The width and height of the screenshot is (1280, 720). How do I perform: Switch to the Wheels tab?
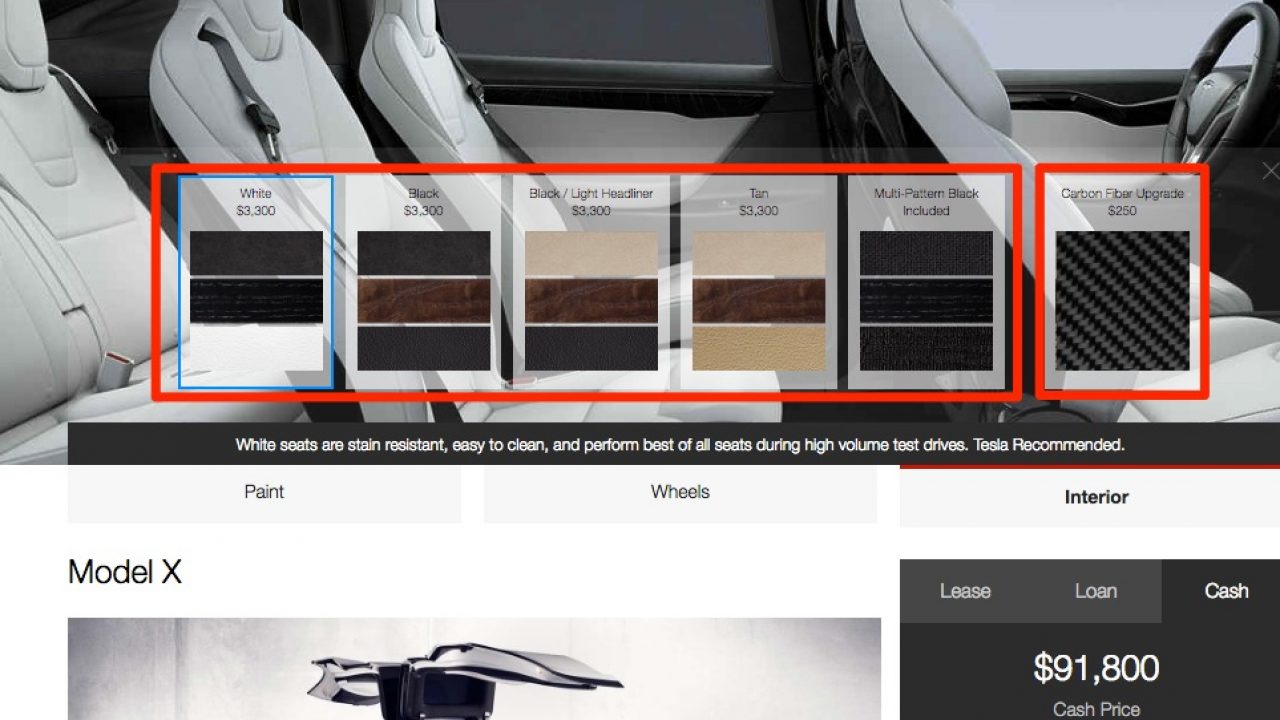(680, 493)
